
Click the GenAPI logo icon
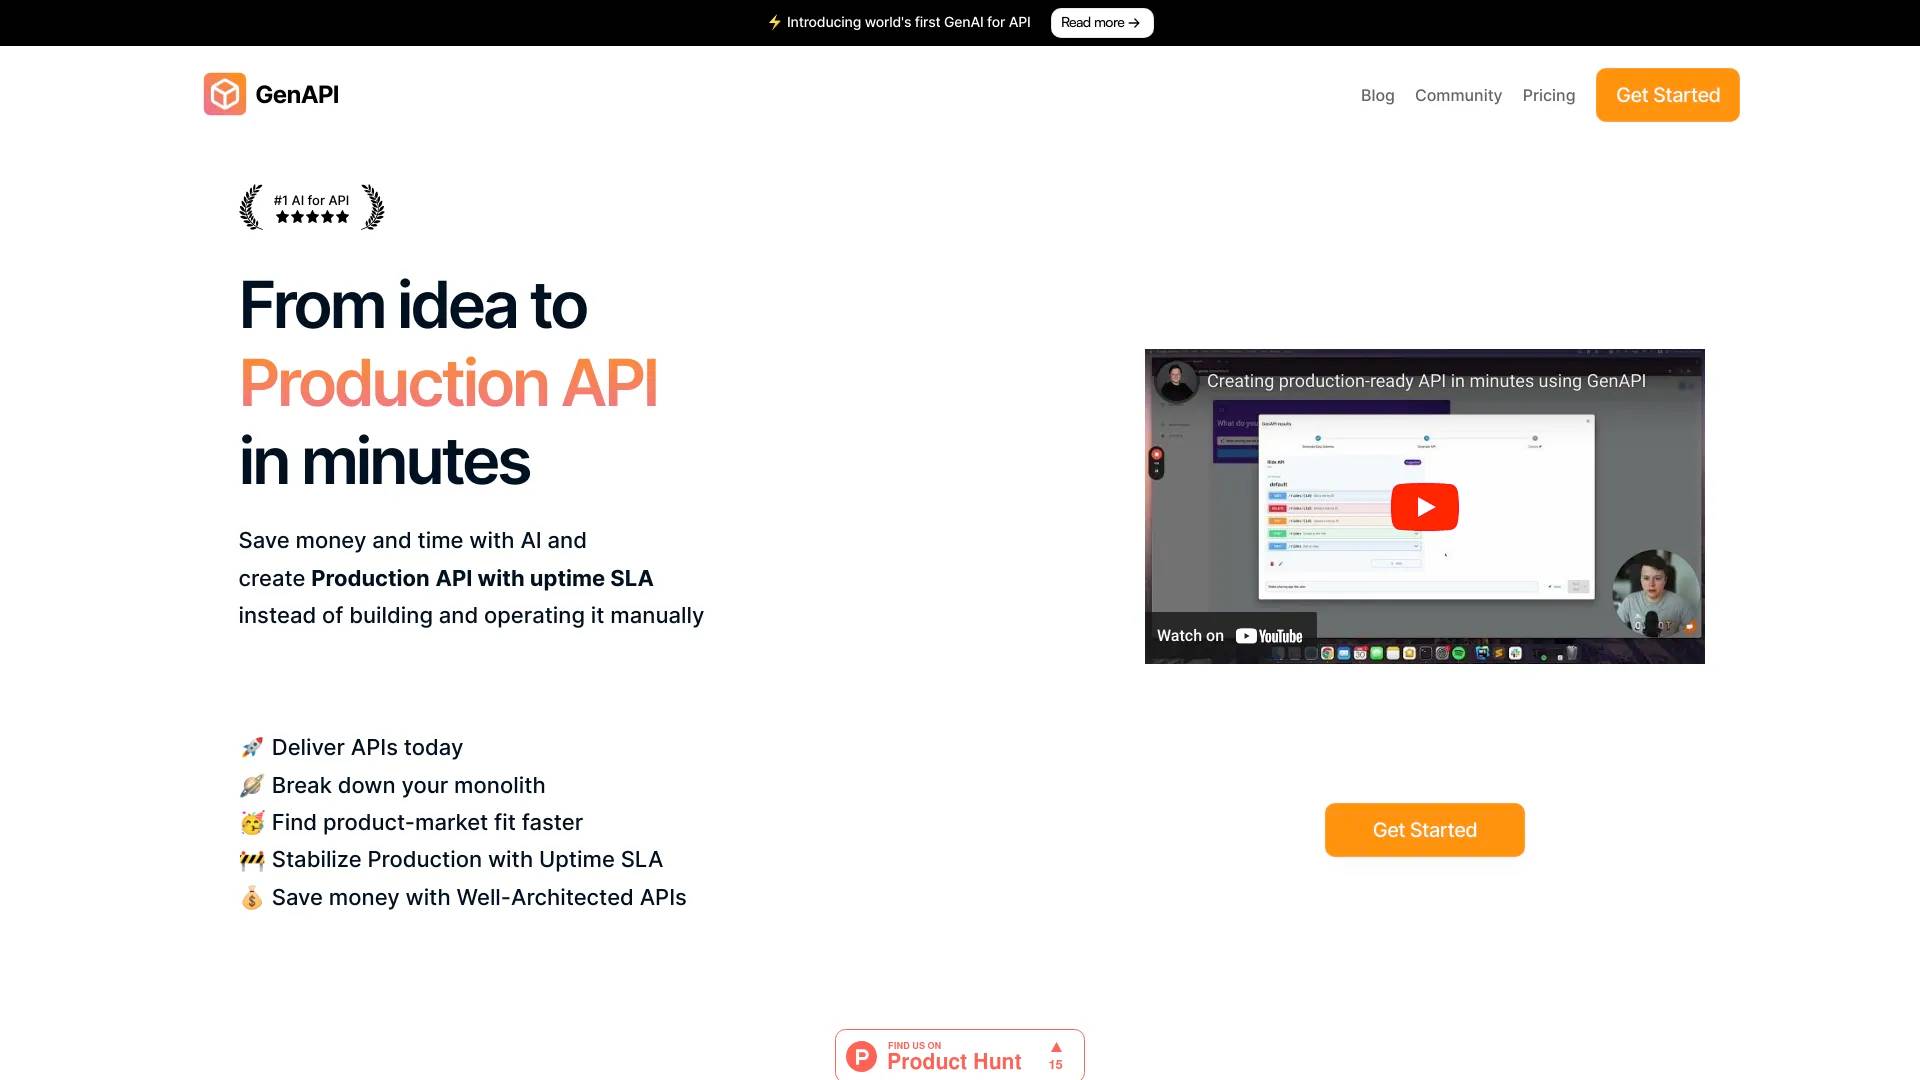pos(225,94)
